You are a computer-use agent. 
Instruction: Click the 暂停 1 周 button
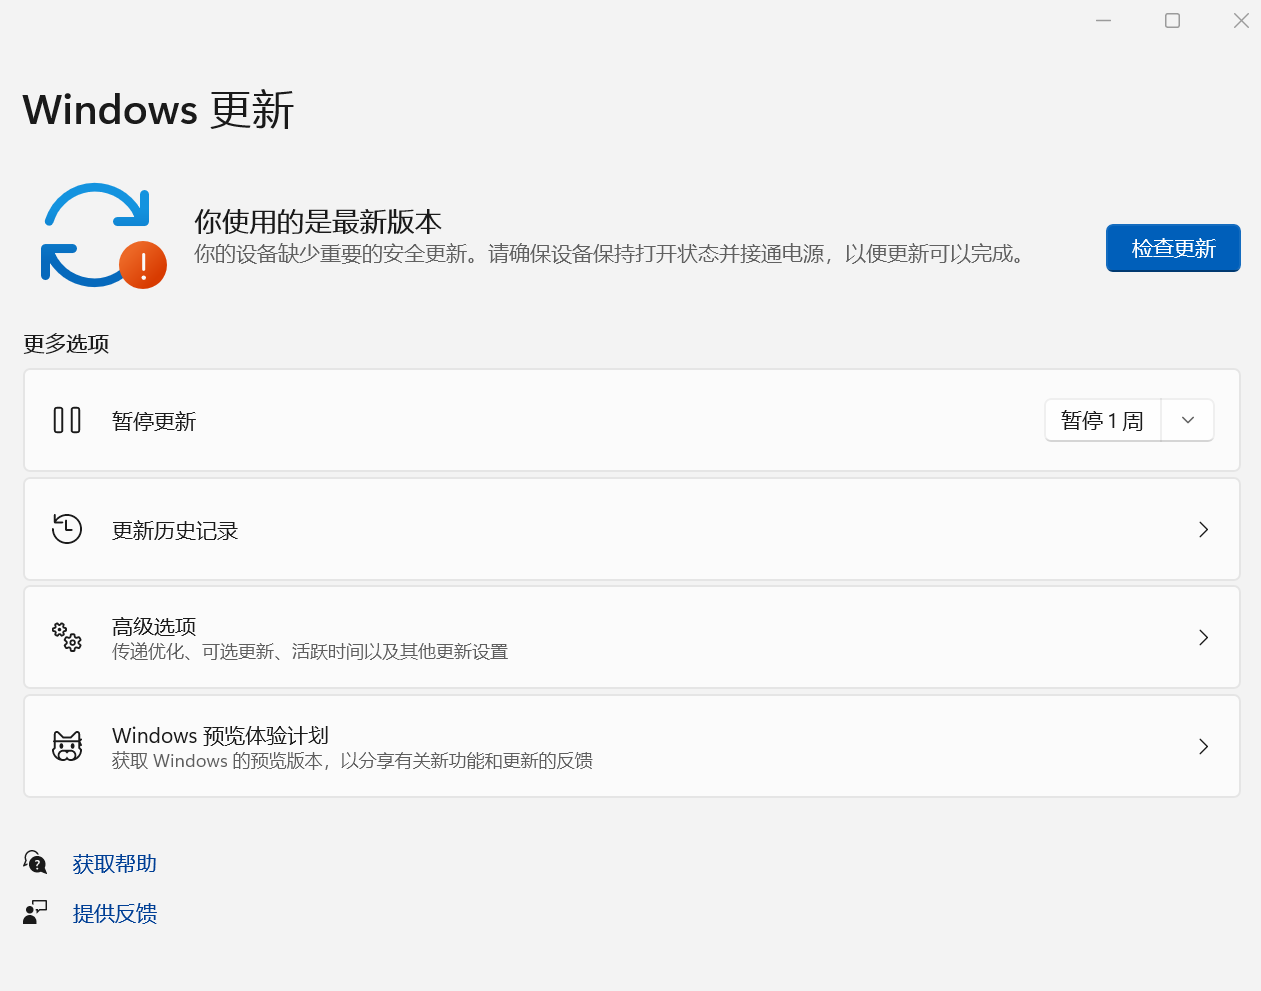pyautogui.click(x=1103, y=420)
